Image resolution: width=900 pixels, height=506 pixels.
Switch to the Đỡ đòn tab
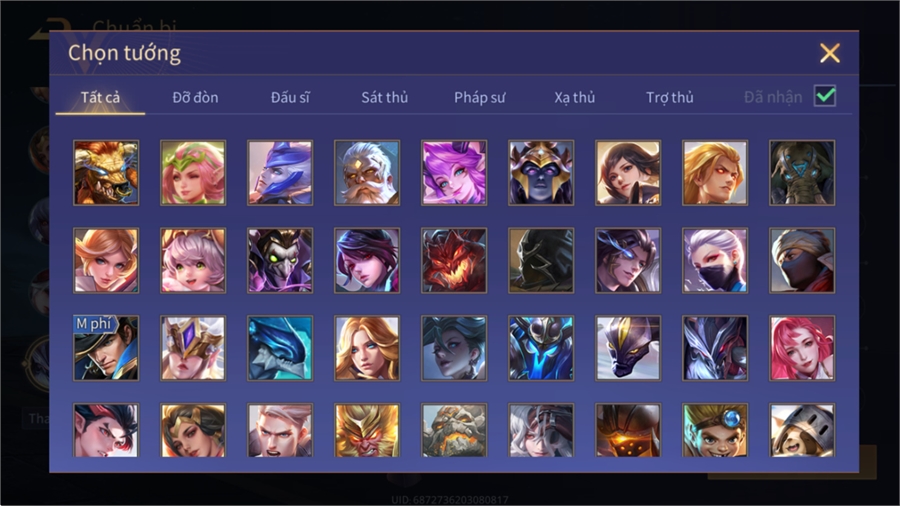(195, 98)
